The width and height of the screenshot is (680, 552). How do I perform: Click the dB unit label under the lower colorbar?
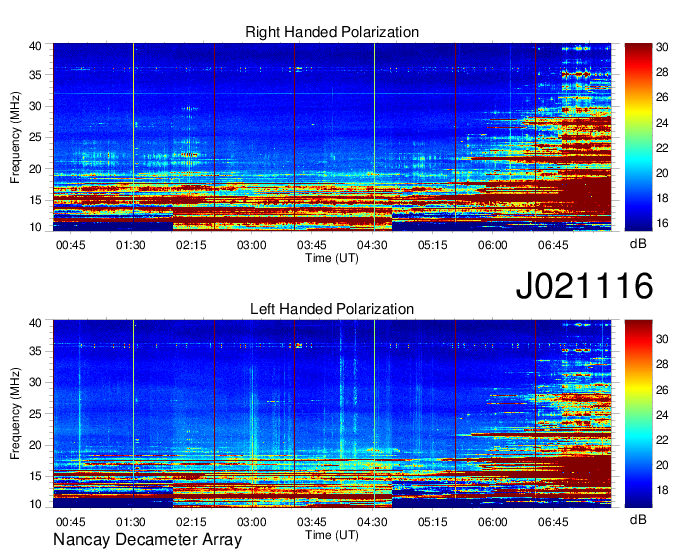coord(638,519)
